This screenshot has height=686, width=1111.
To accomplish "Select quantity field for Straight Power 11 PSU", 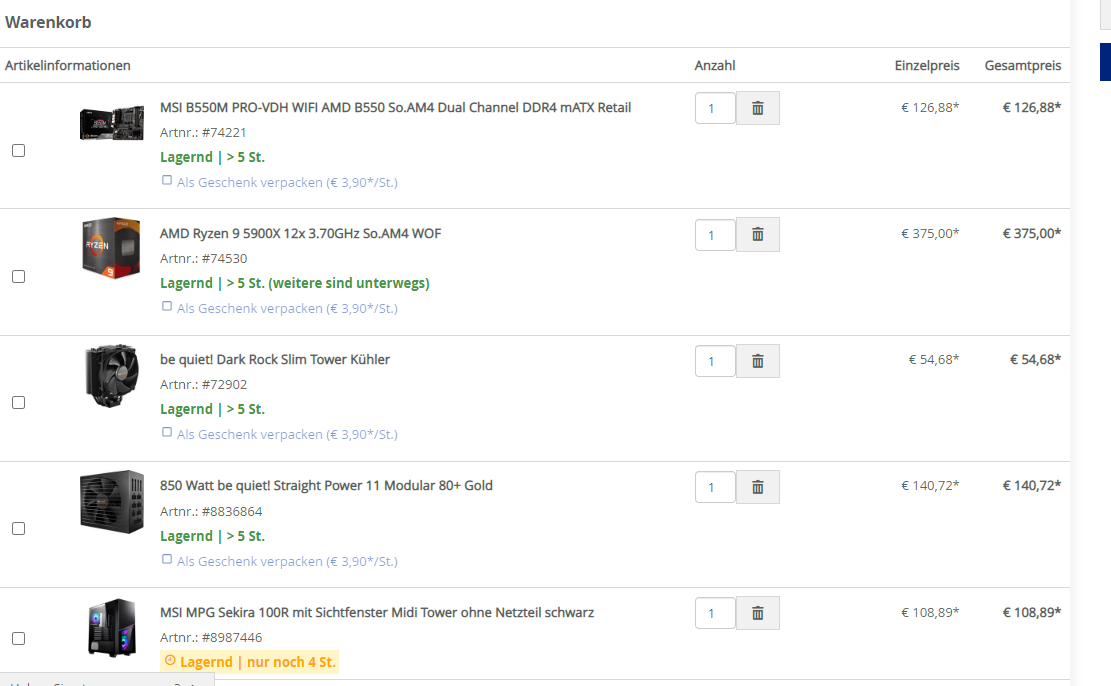I will (x=715, y=488).
